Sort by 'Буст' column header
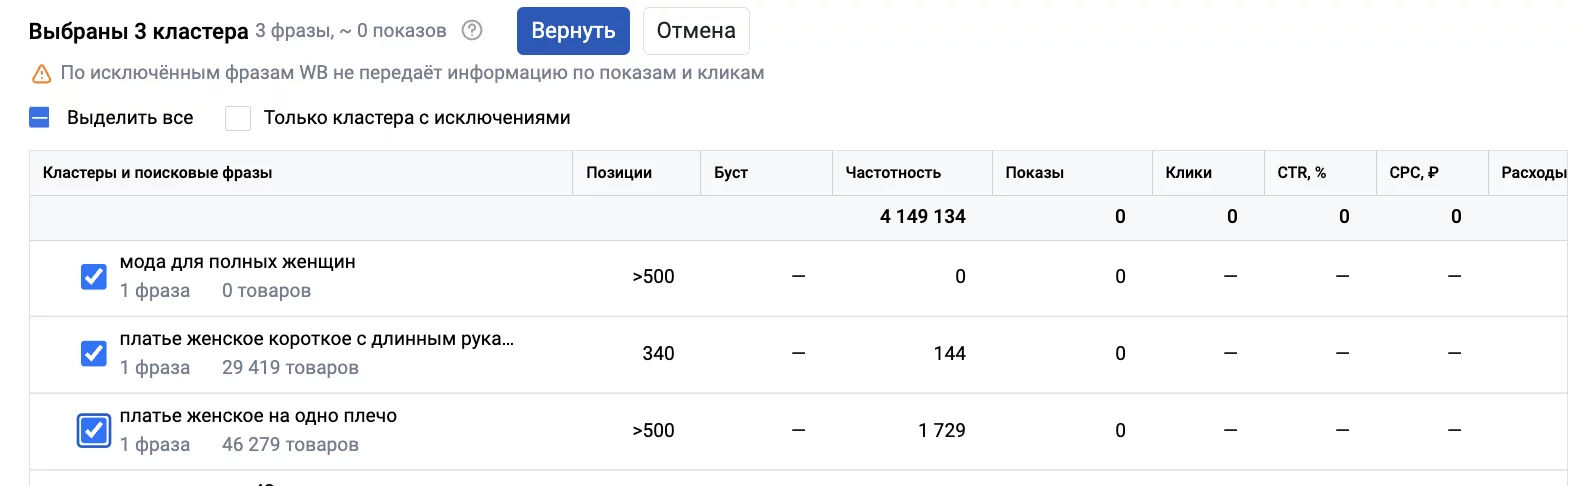Viewport: 1588px width, 486px height. [x=731, y=173]
